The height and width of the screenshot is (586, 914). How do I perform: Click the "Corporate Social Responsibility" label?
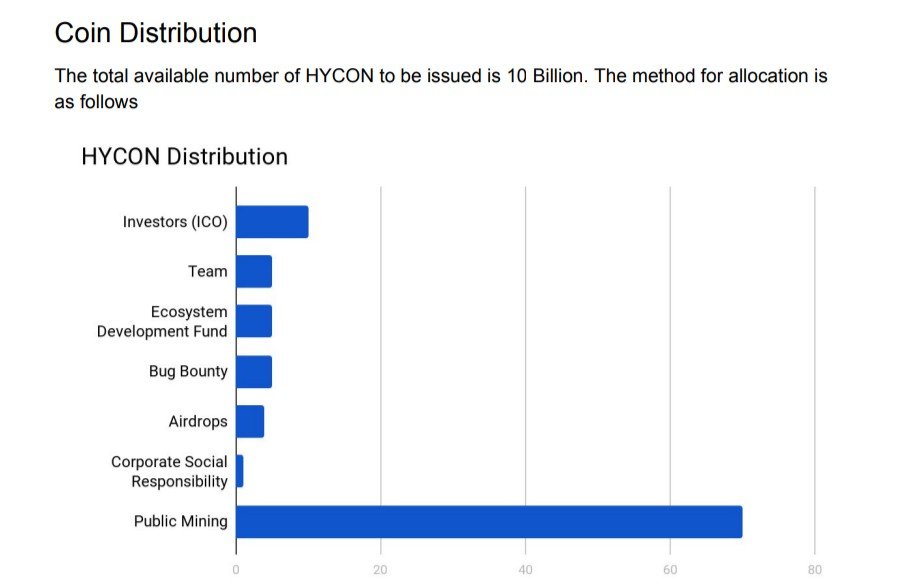(x=170, y=471)
